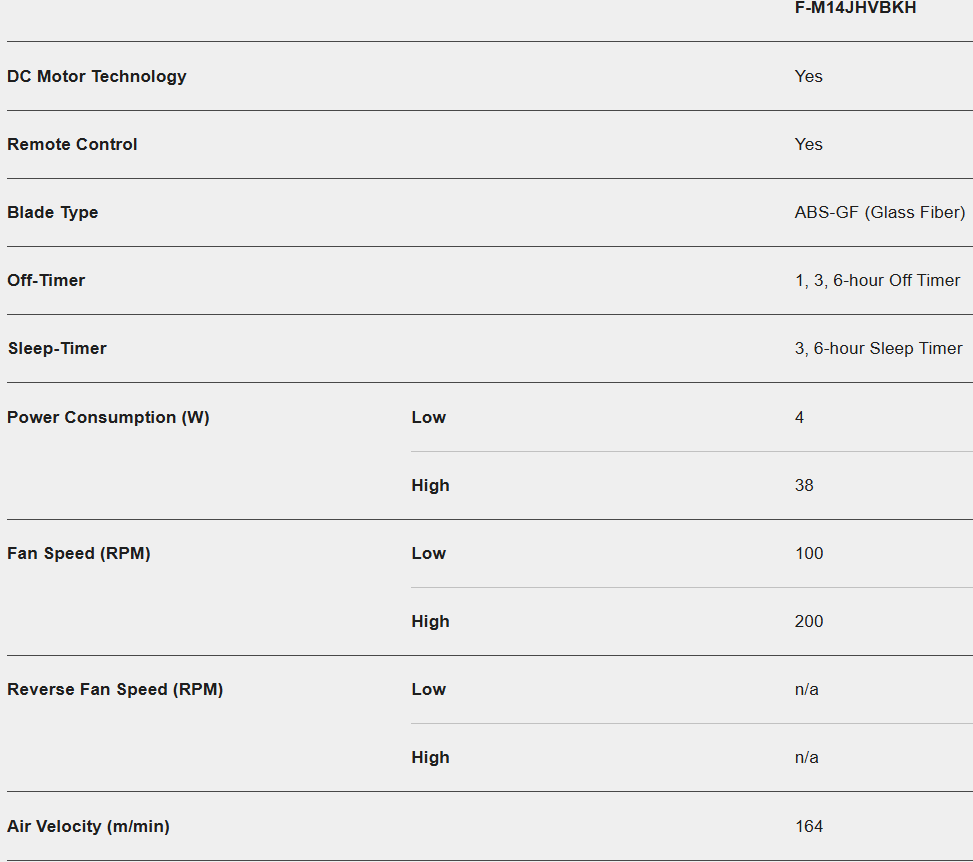Click the High fan speed value 200
973x862 pixels.
coord(809,621)
